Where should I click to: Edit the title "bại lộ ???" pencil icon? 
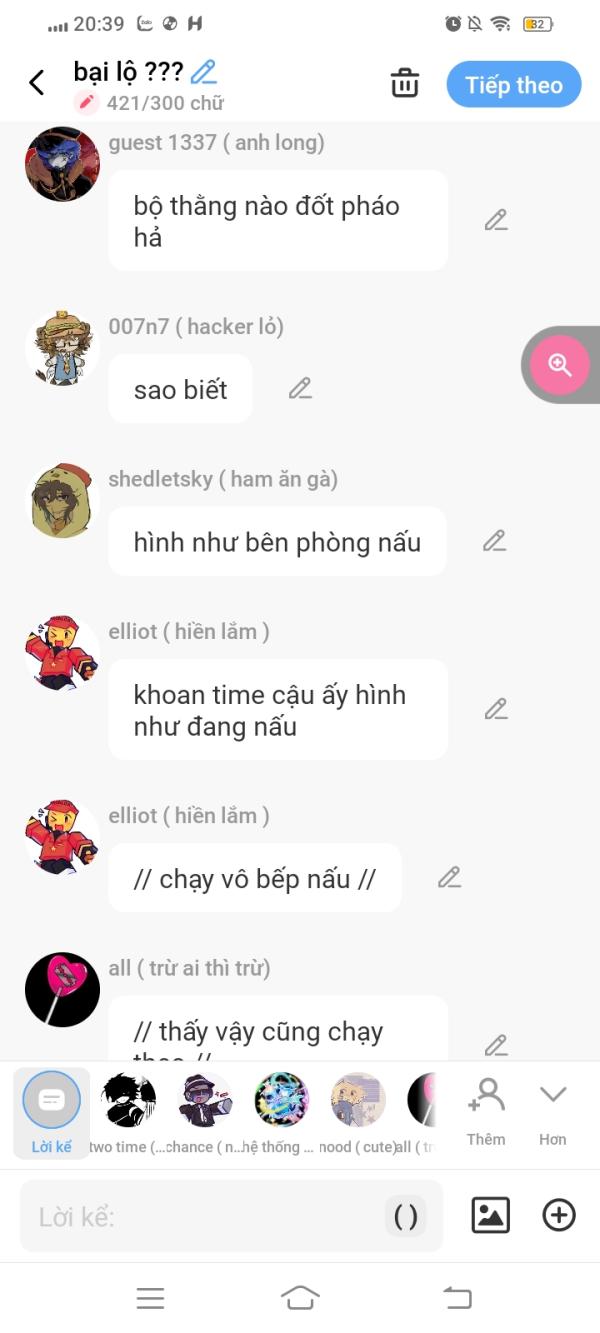coord(204,72)
